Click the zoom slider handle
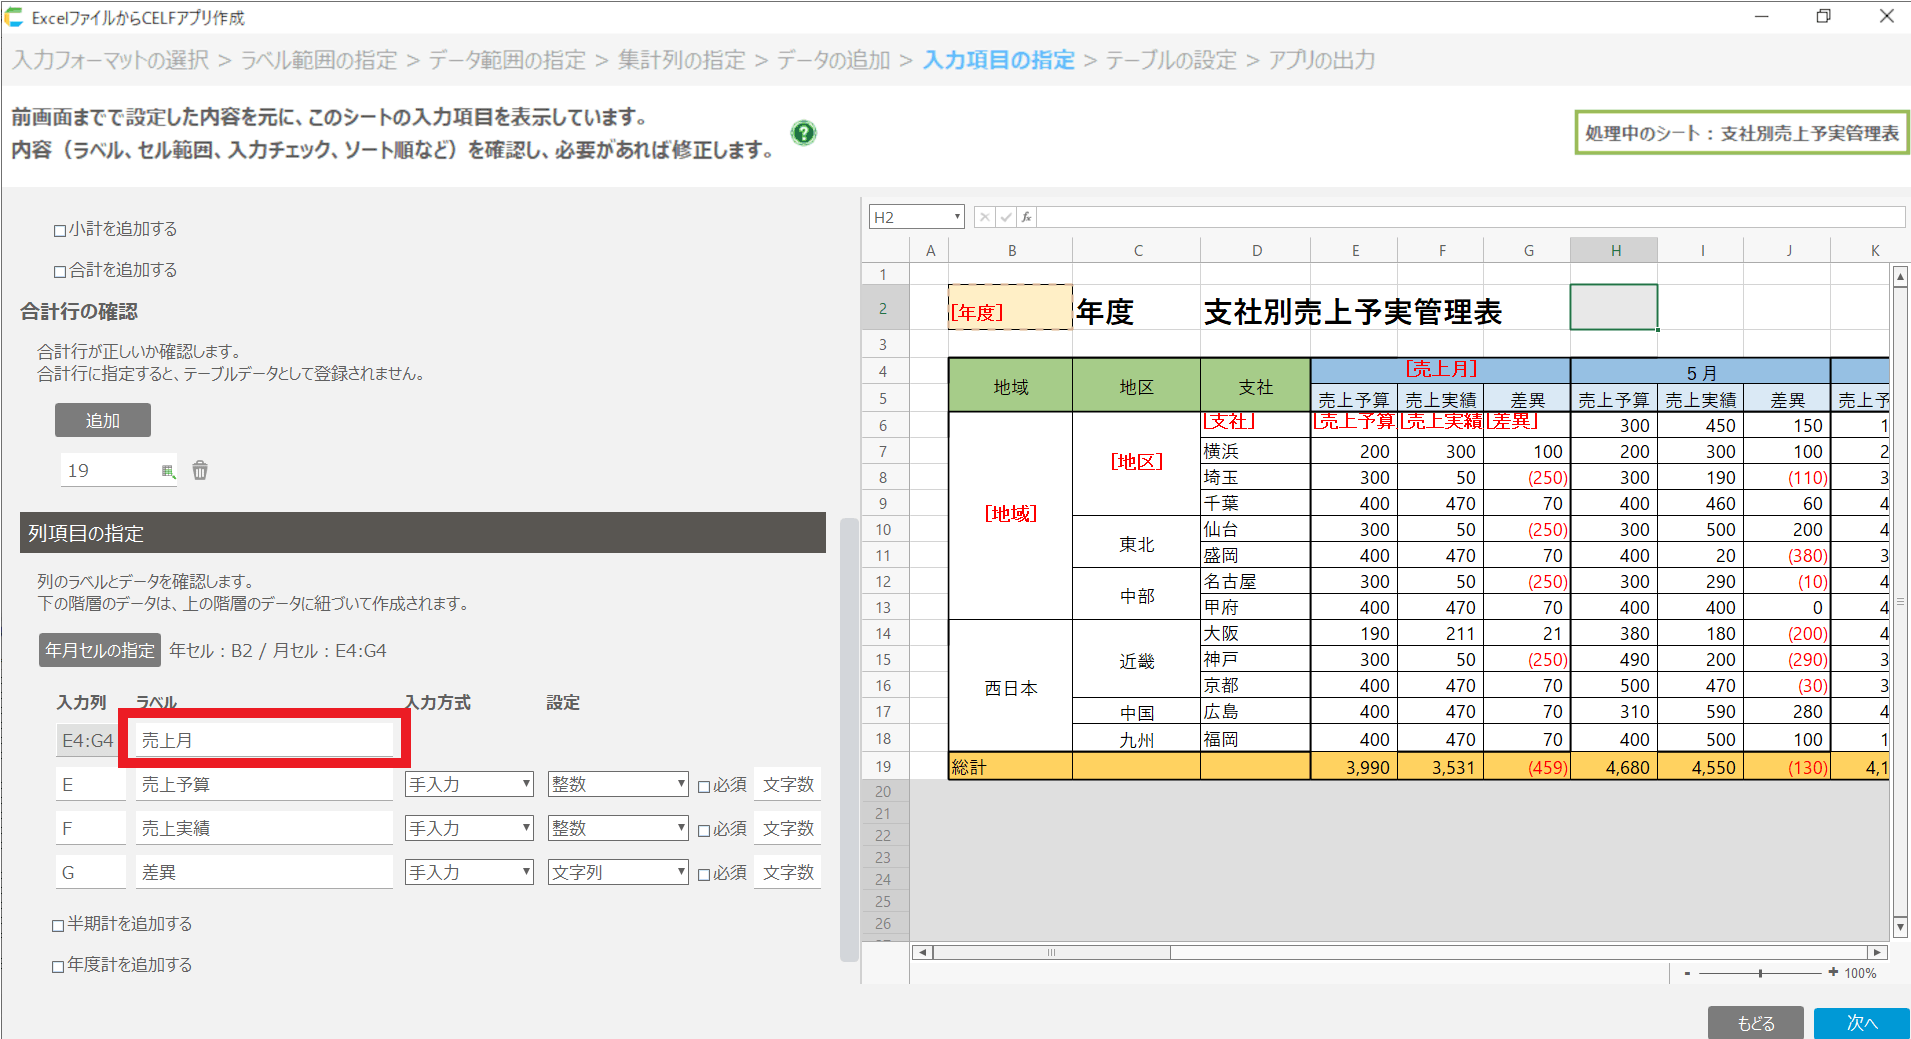This screenshot has width=1911, height=1039. pos(1760,973)
